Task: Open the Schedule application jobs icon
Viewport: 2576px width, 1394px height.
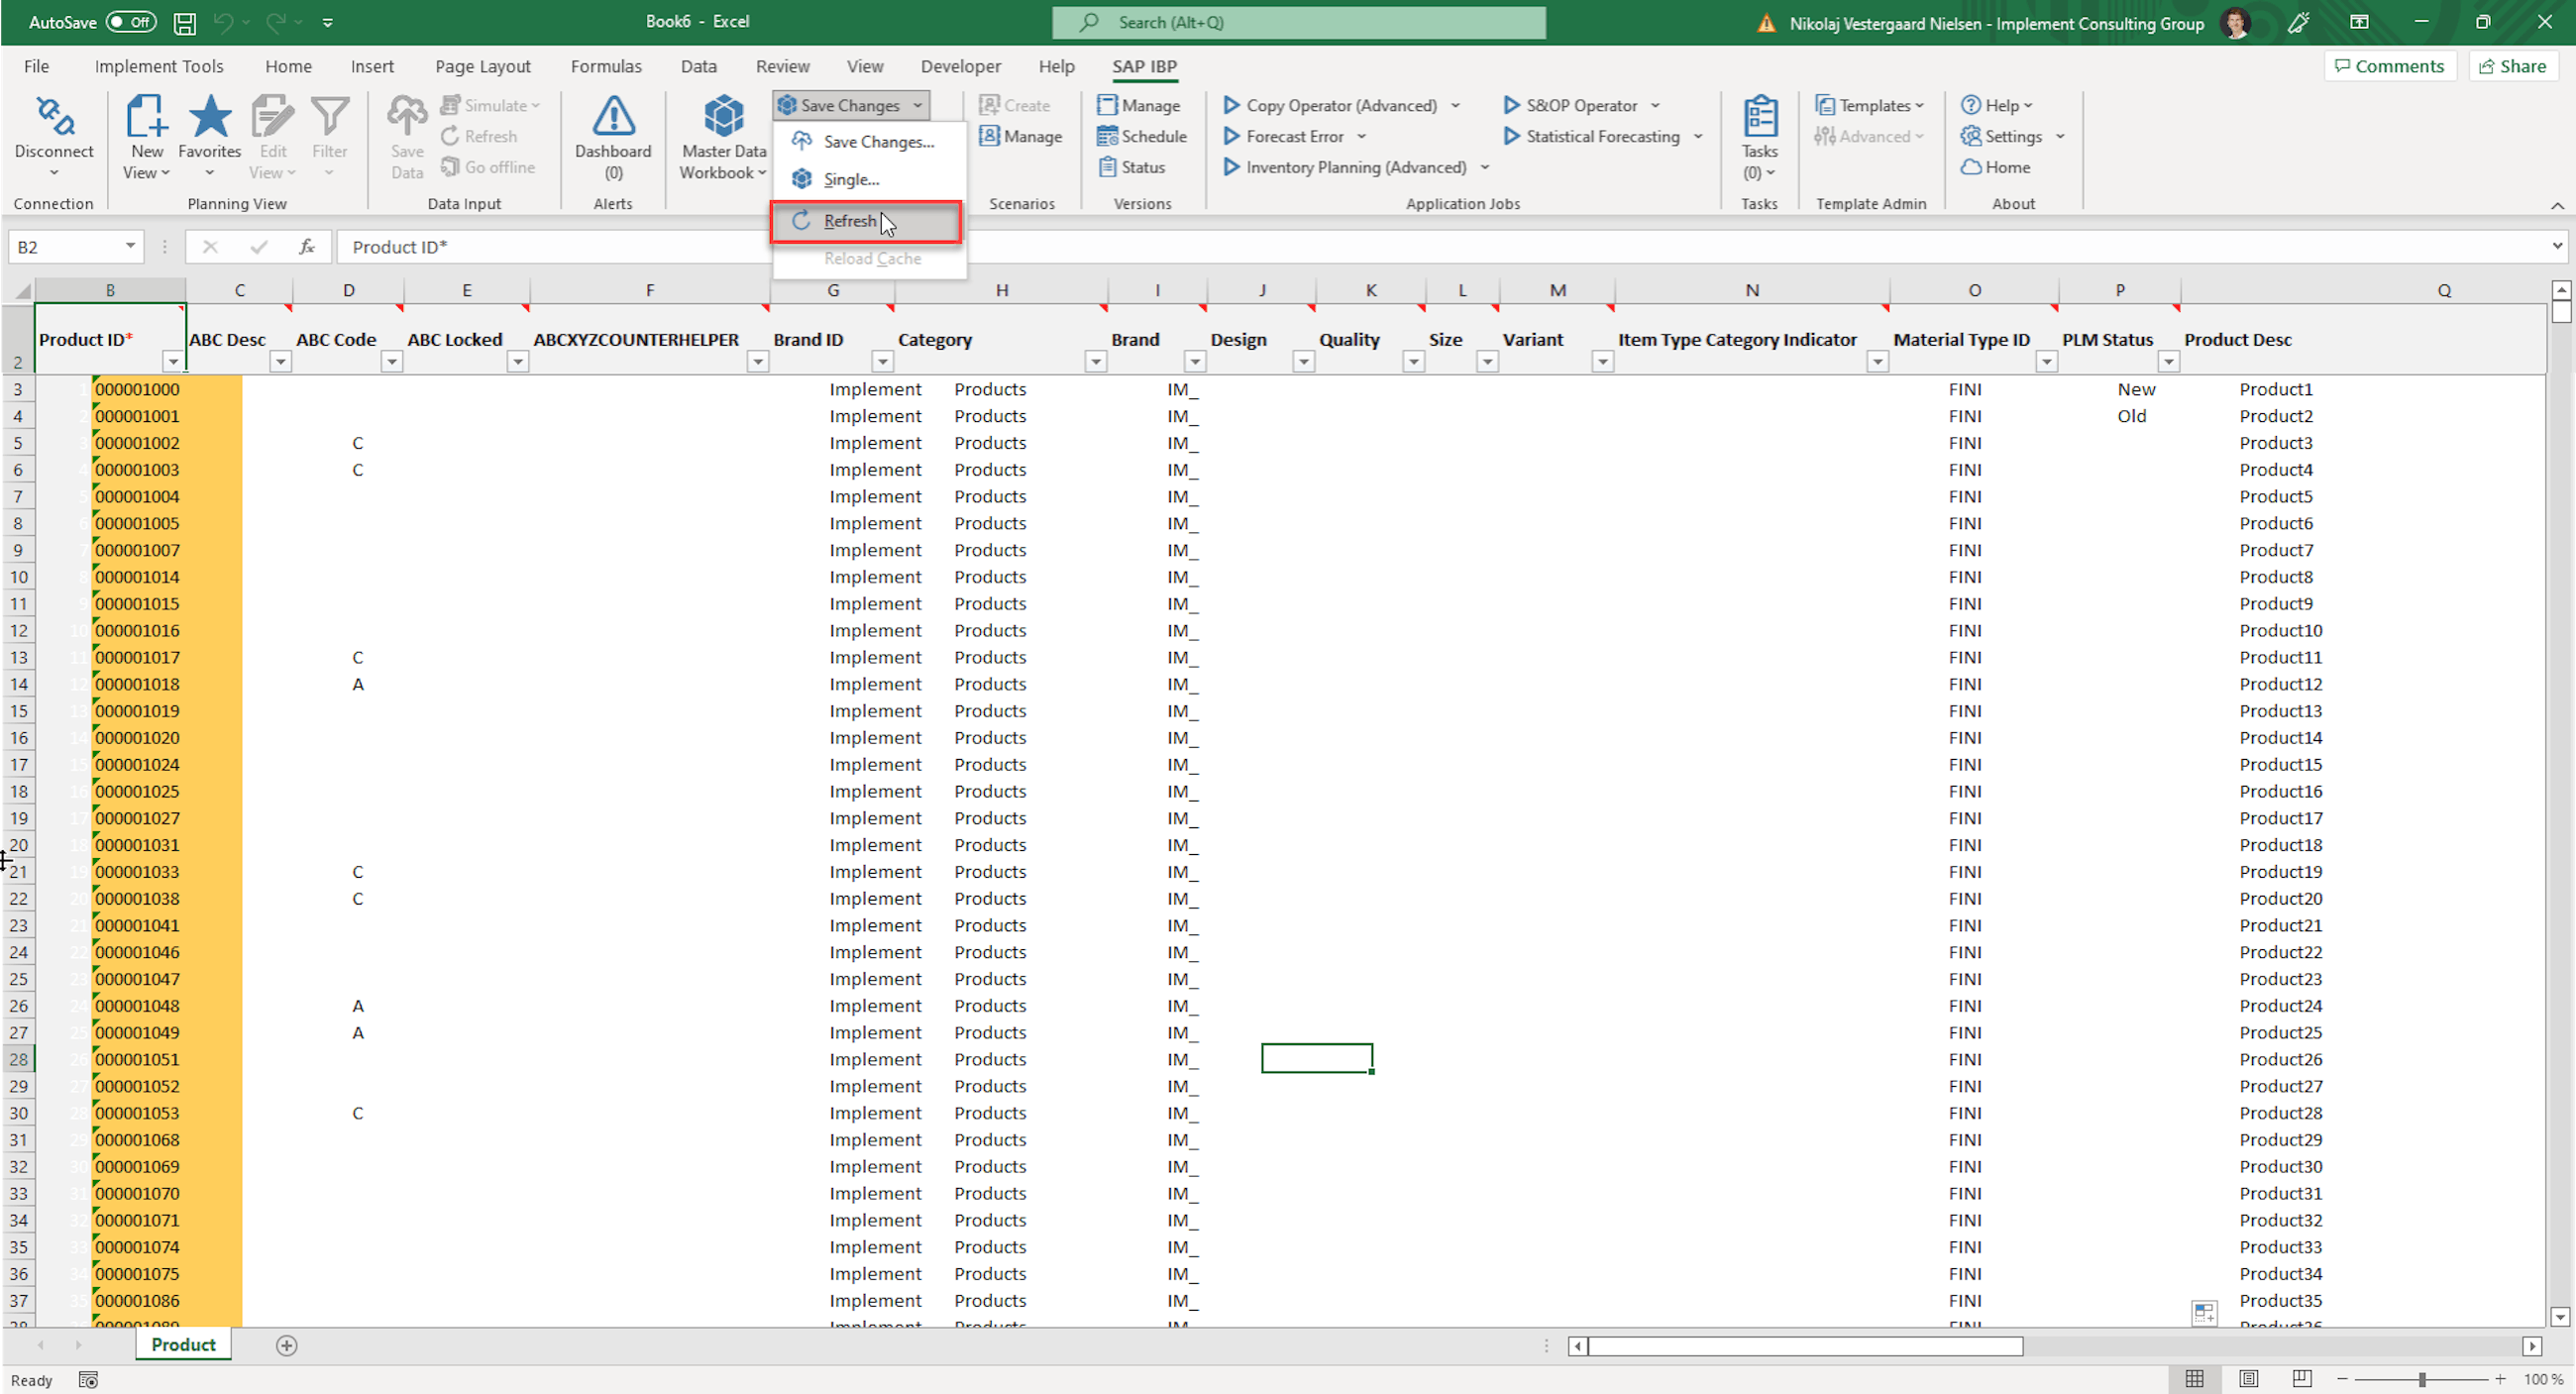Action: tap(1142, 136)
